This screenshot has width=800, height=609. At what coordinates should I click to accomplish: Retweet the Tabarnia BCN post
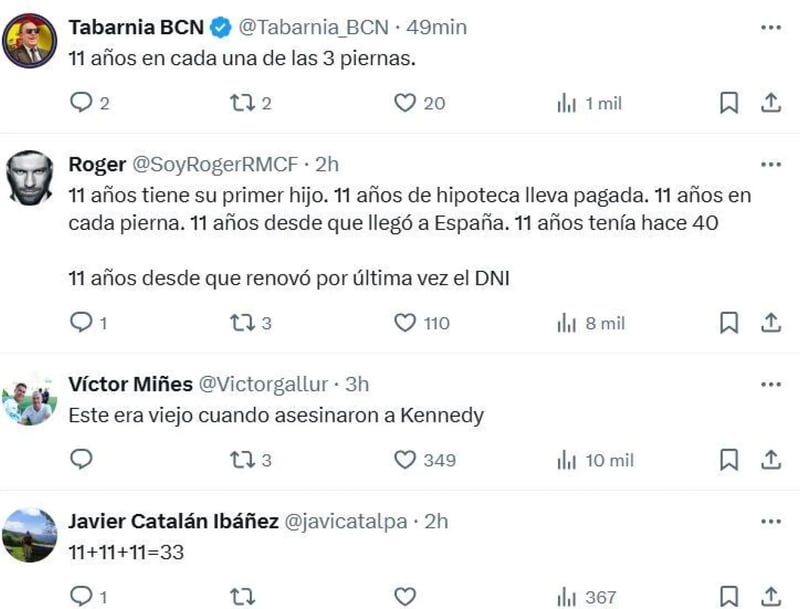point(242,102)
